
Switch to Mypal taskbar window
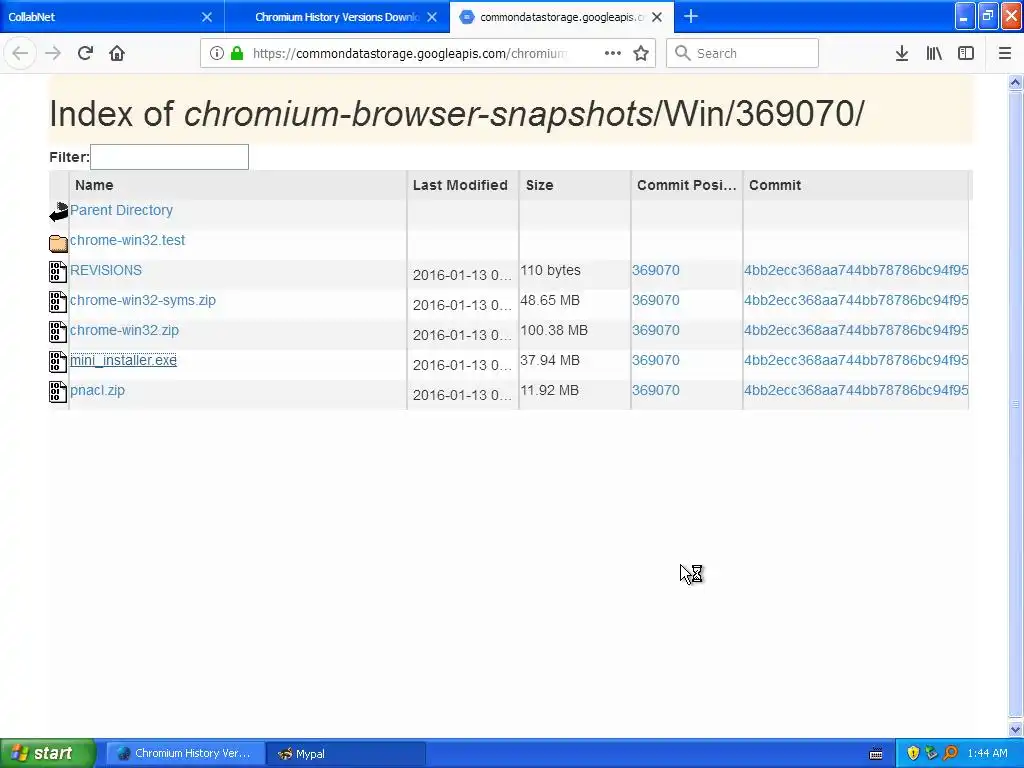(x=346, y=754)
